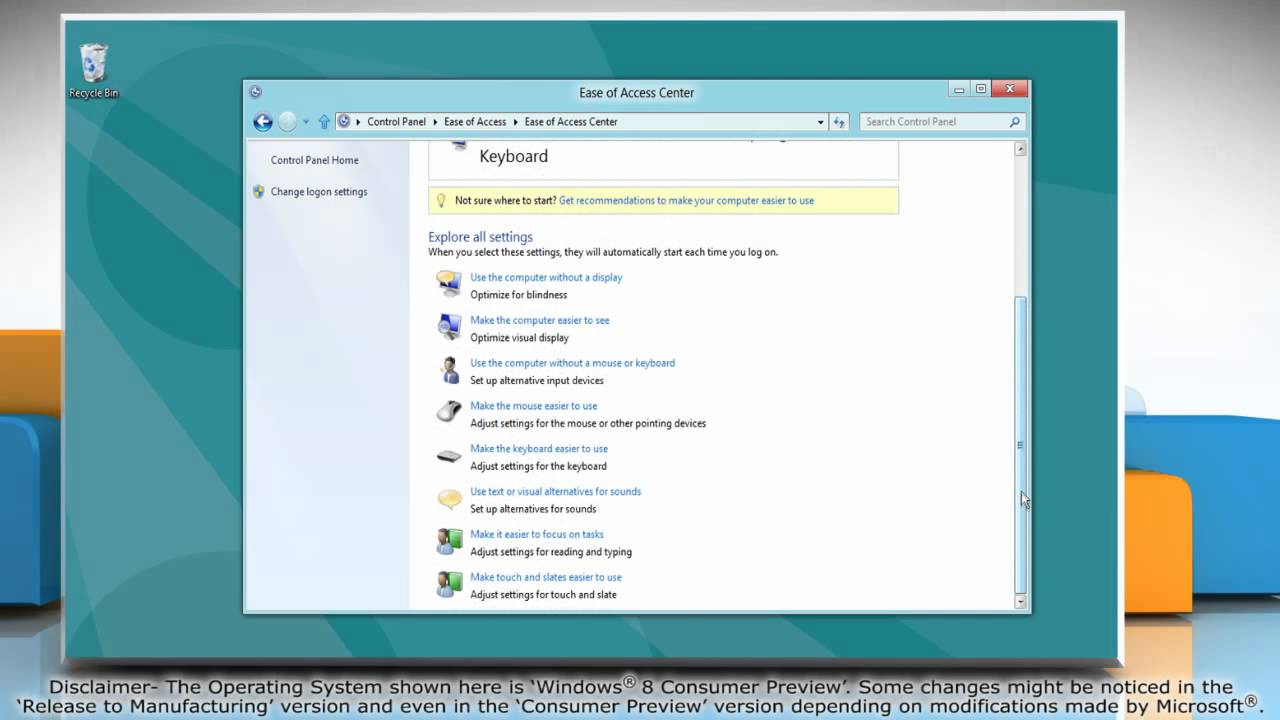This screenshot has height=720, width=1280.
Task: Click the keyboard icon beside keyboard settings
Action: click(449, 456)
